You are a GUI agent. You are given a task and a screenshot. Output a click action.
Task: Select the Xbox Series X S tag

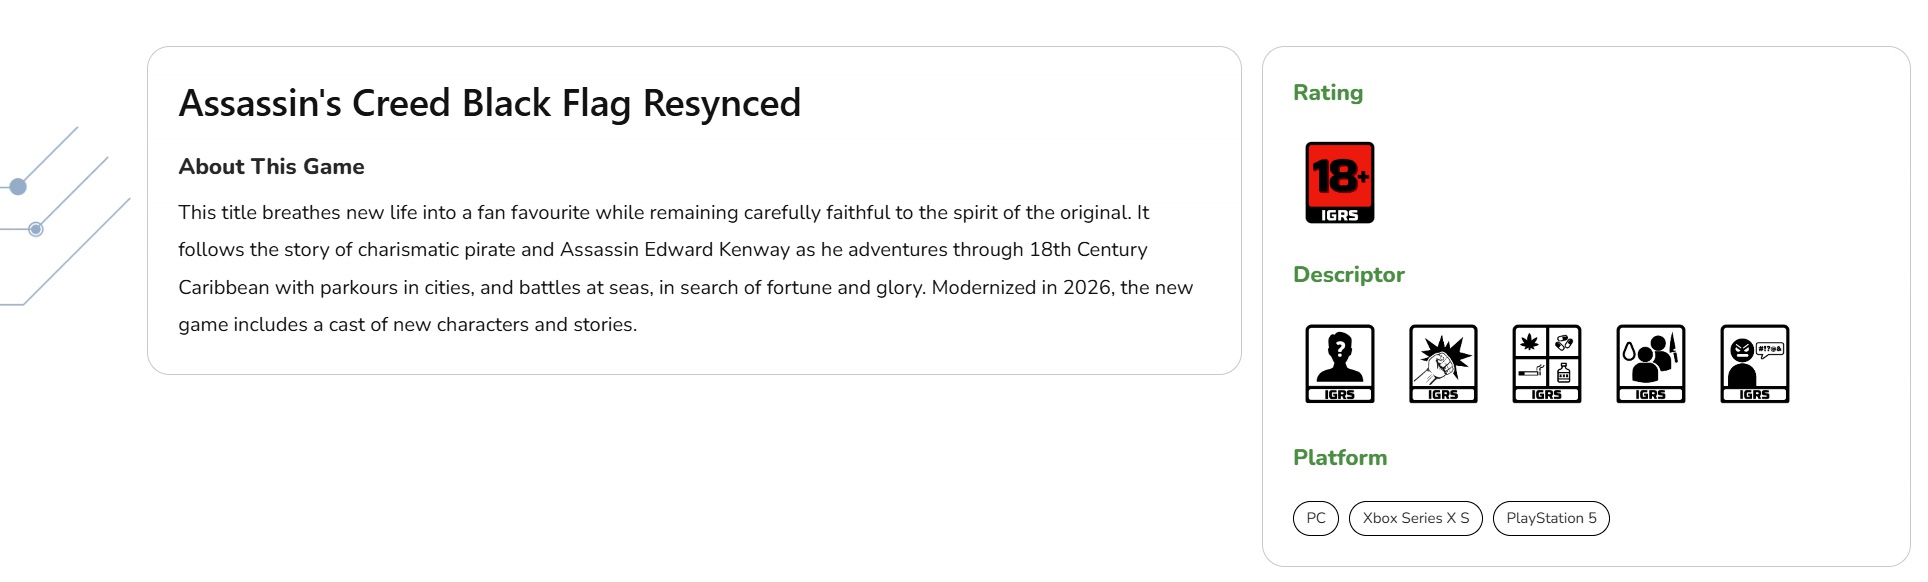[x=1415, y=518]
